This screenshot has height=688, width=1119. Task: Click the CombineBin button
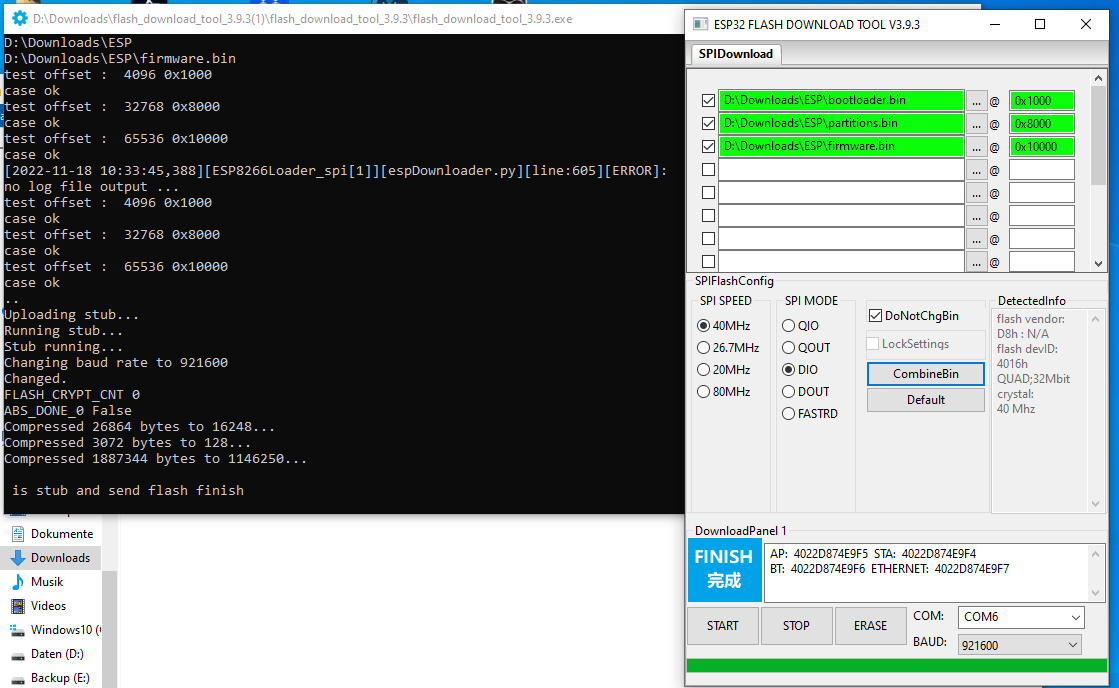pyautogui.click(x=926, y=374)
